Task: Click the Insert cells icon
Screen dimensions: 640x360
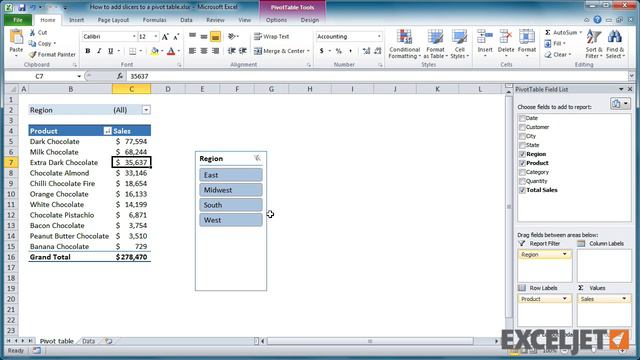Action: click(485, 38)
